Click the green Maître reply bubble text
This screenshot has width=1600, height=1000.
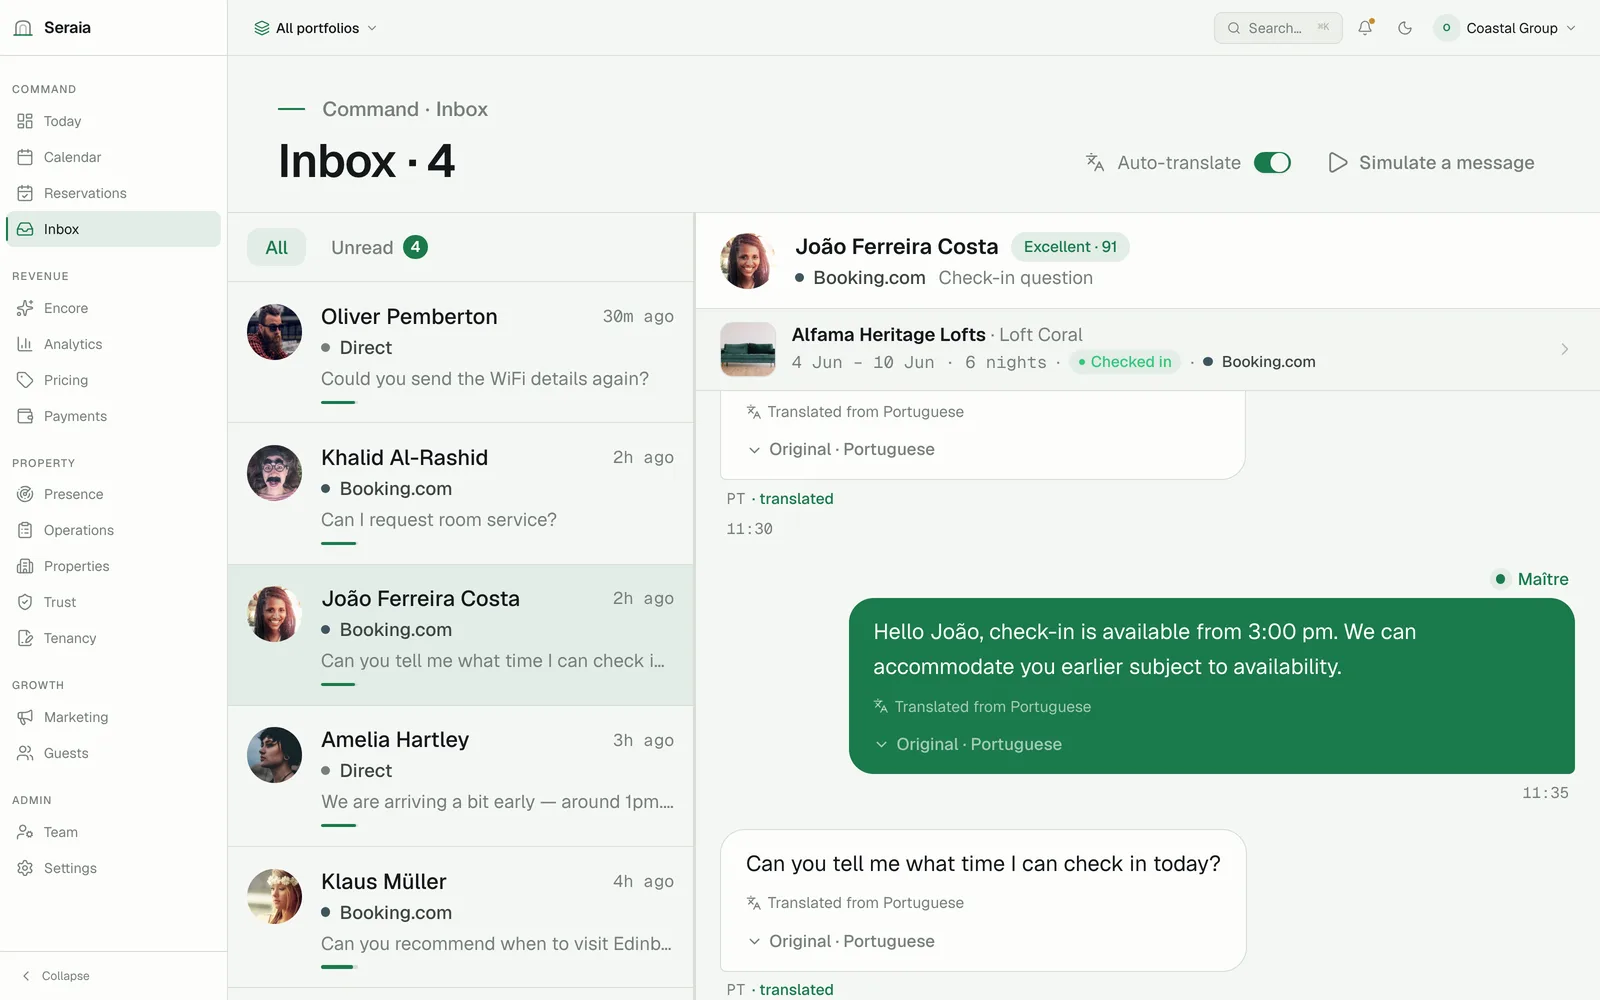coord(1144,649)
